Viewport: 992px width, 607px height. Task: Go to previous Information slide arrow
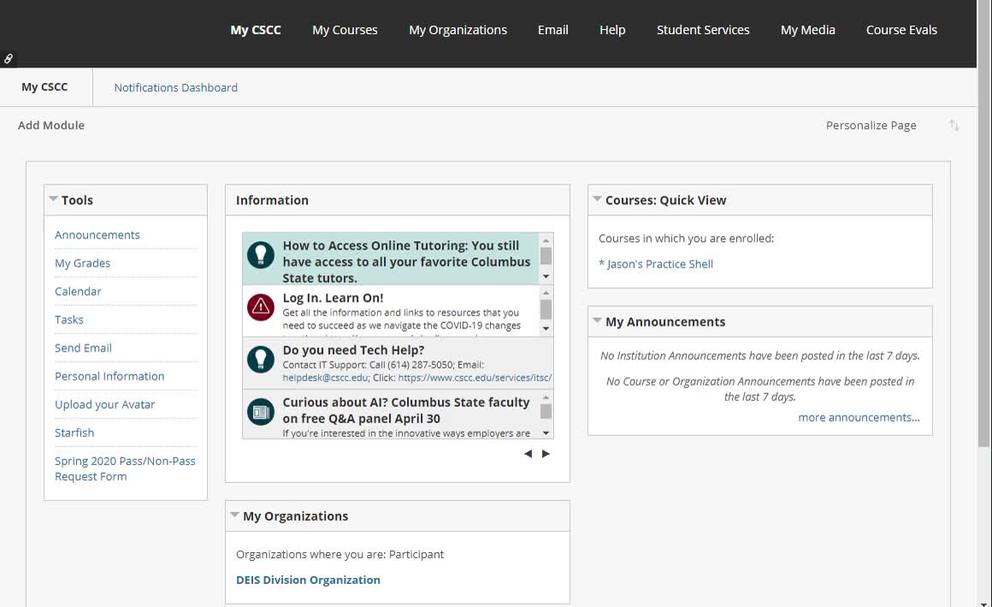[x=528, y=454]
